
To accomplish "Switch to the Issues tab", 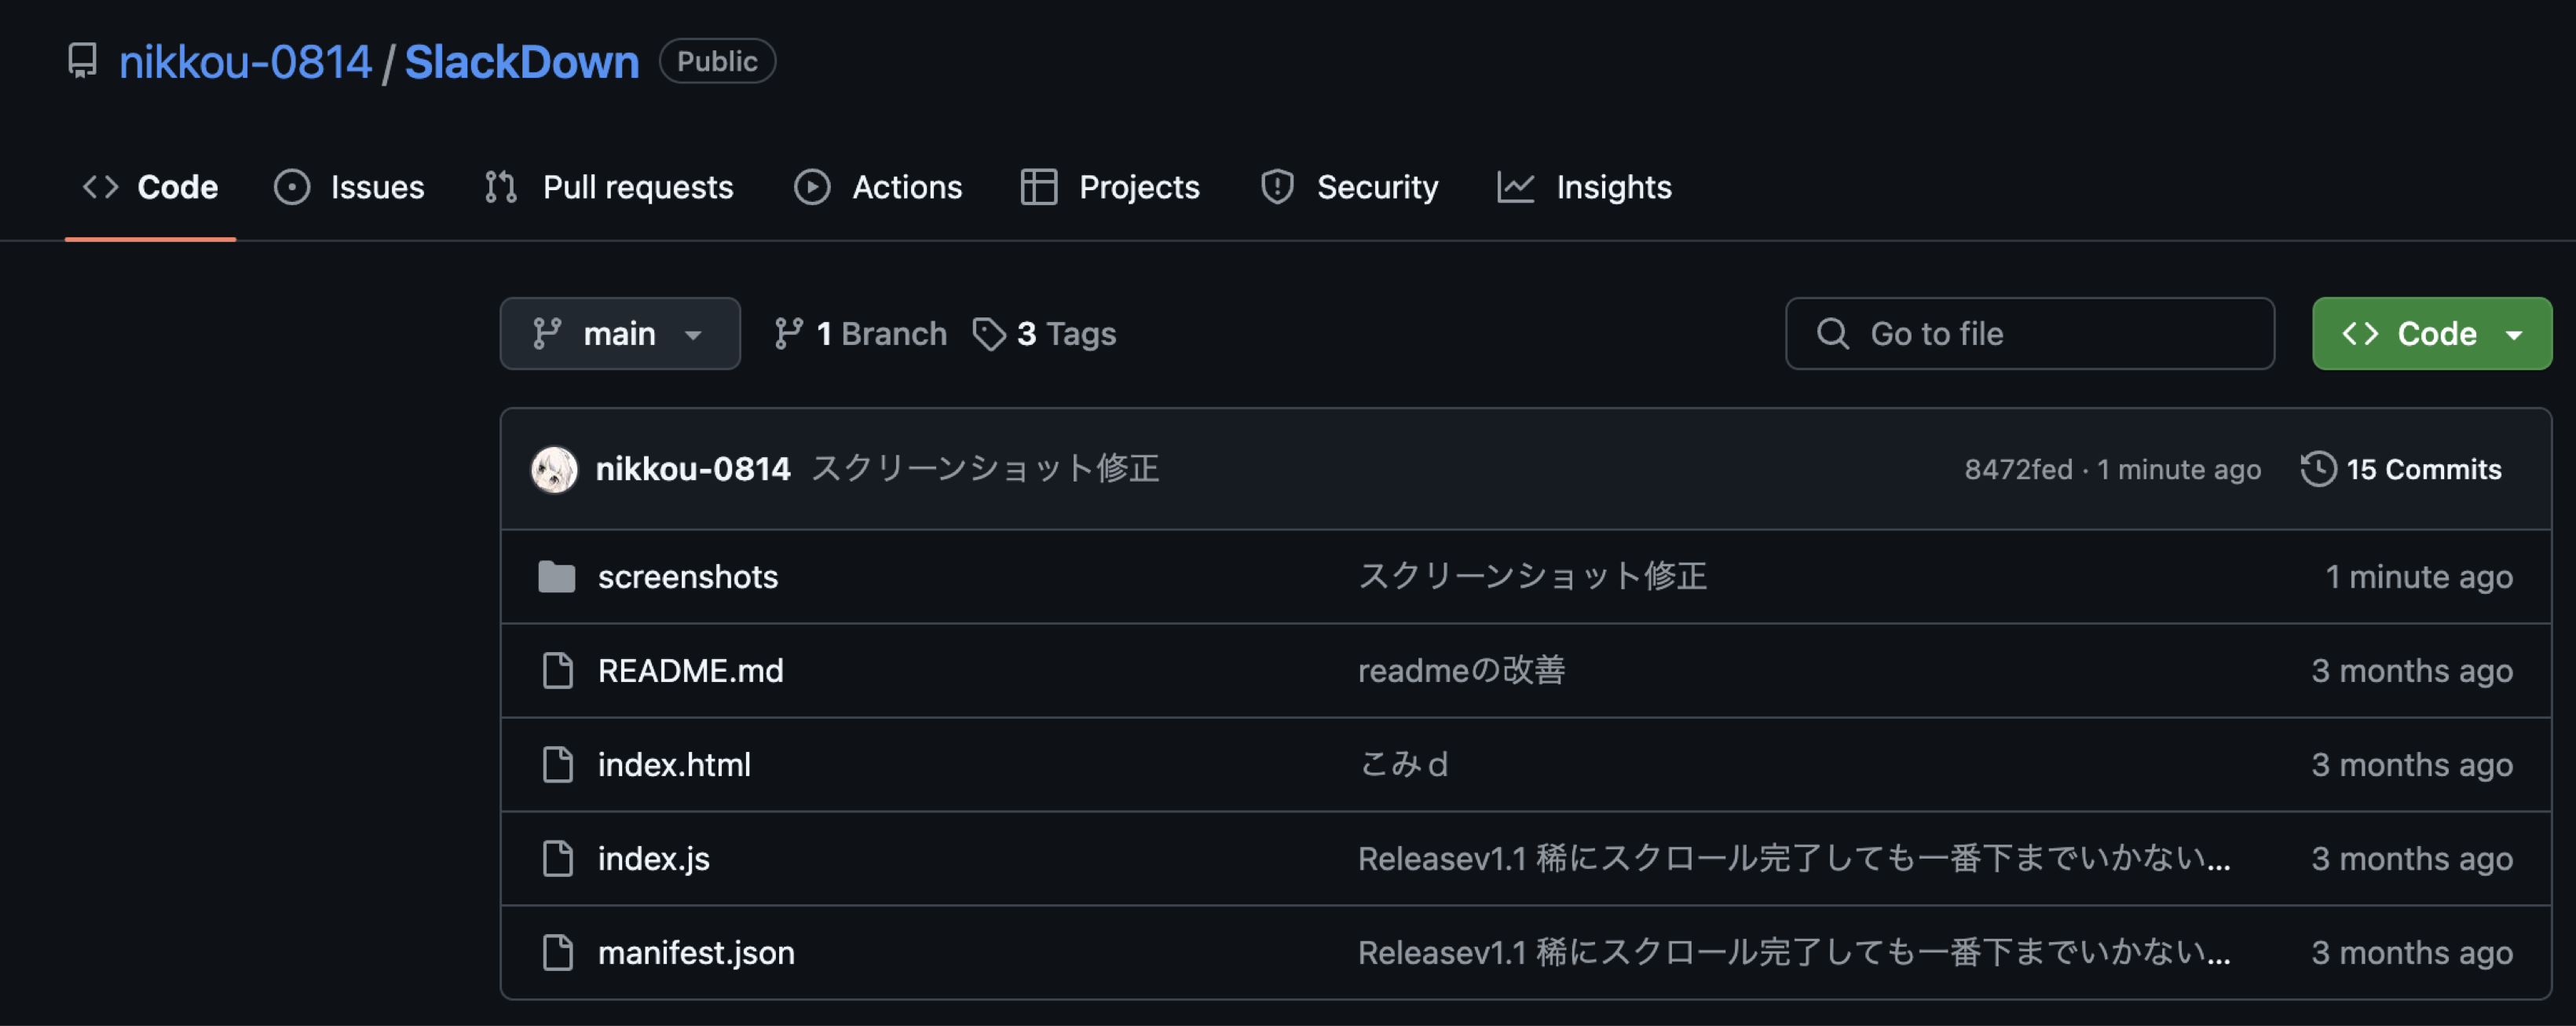I will point(349,187).
